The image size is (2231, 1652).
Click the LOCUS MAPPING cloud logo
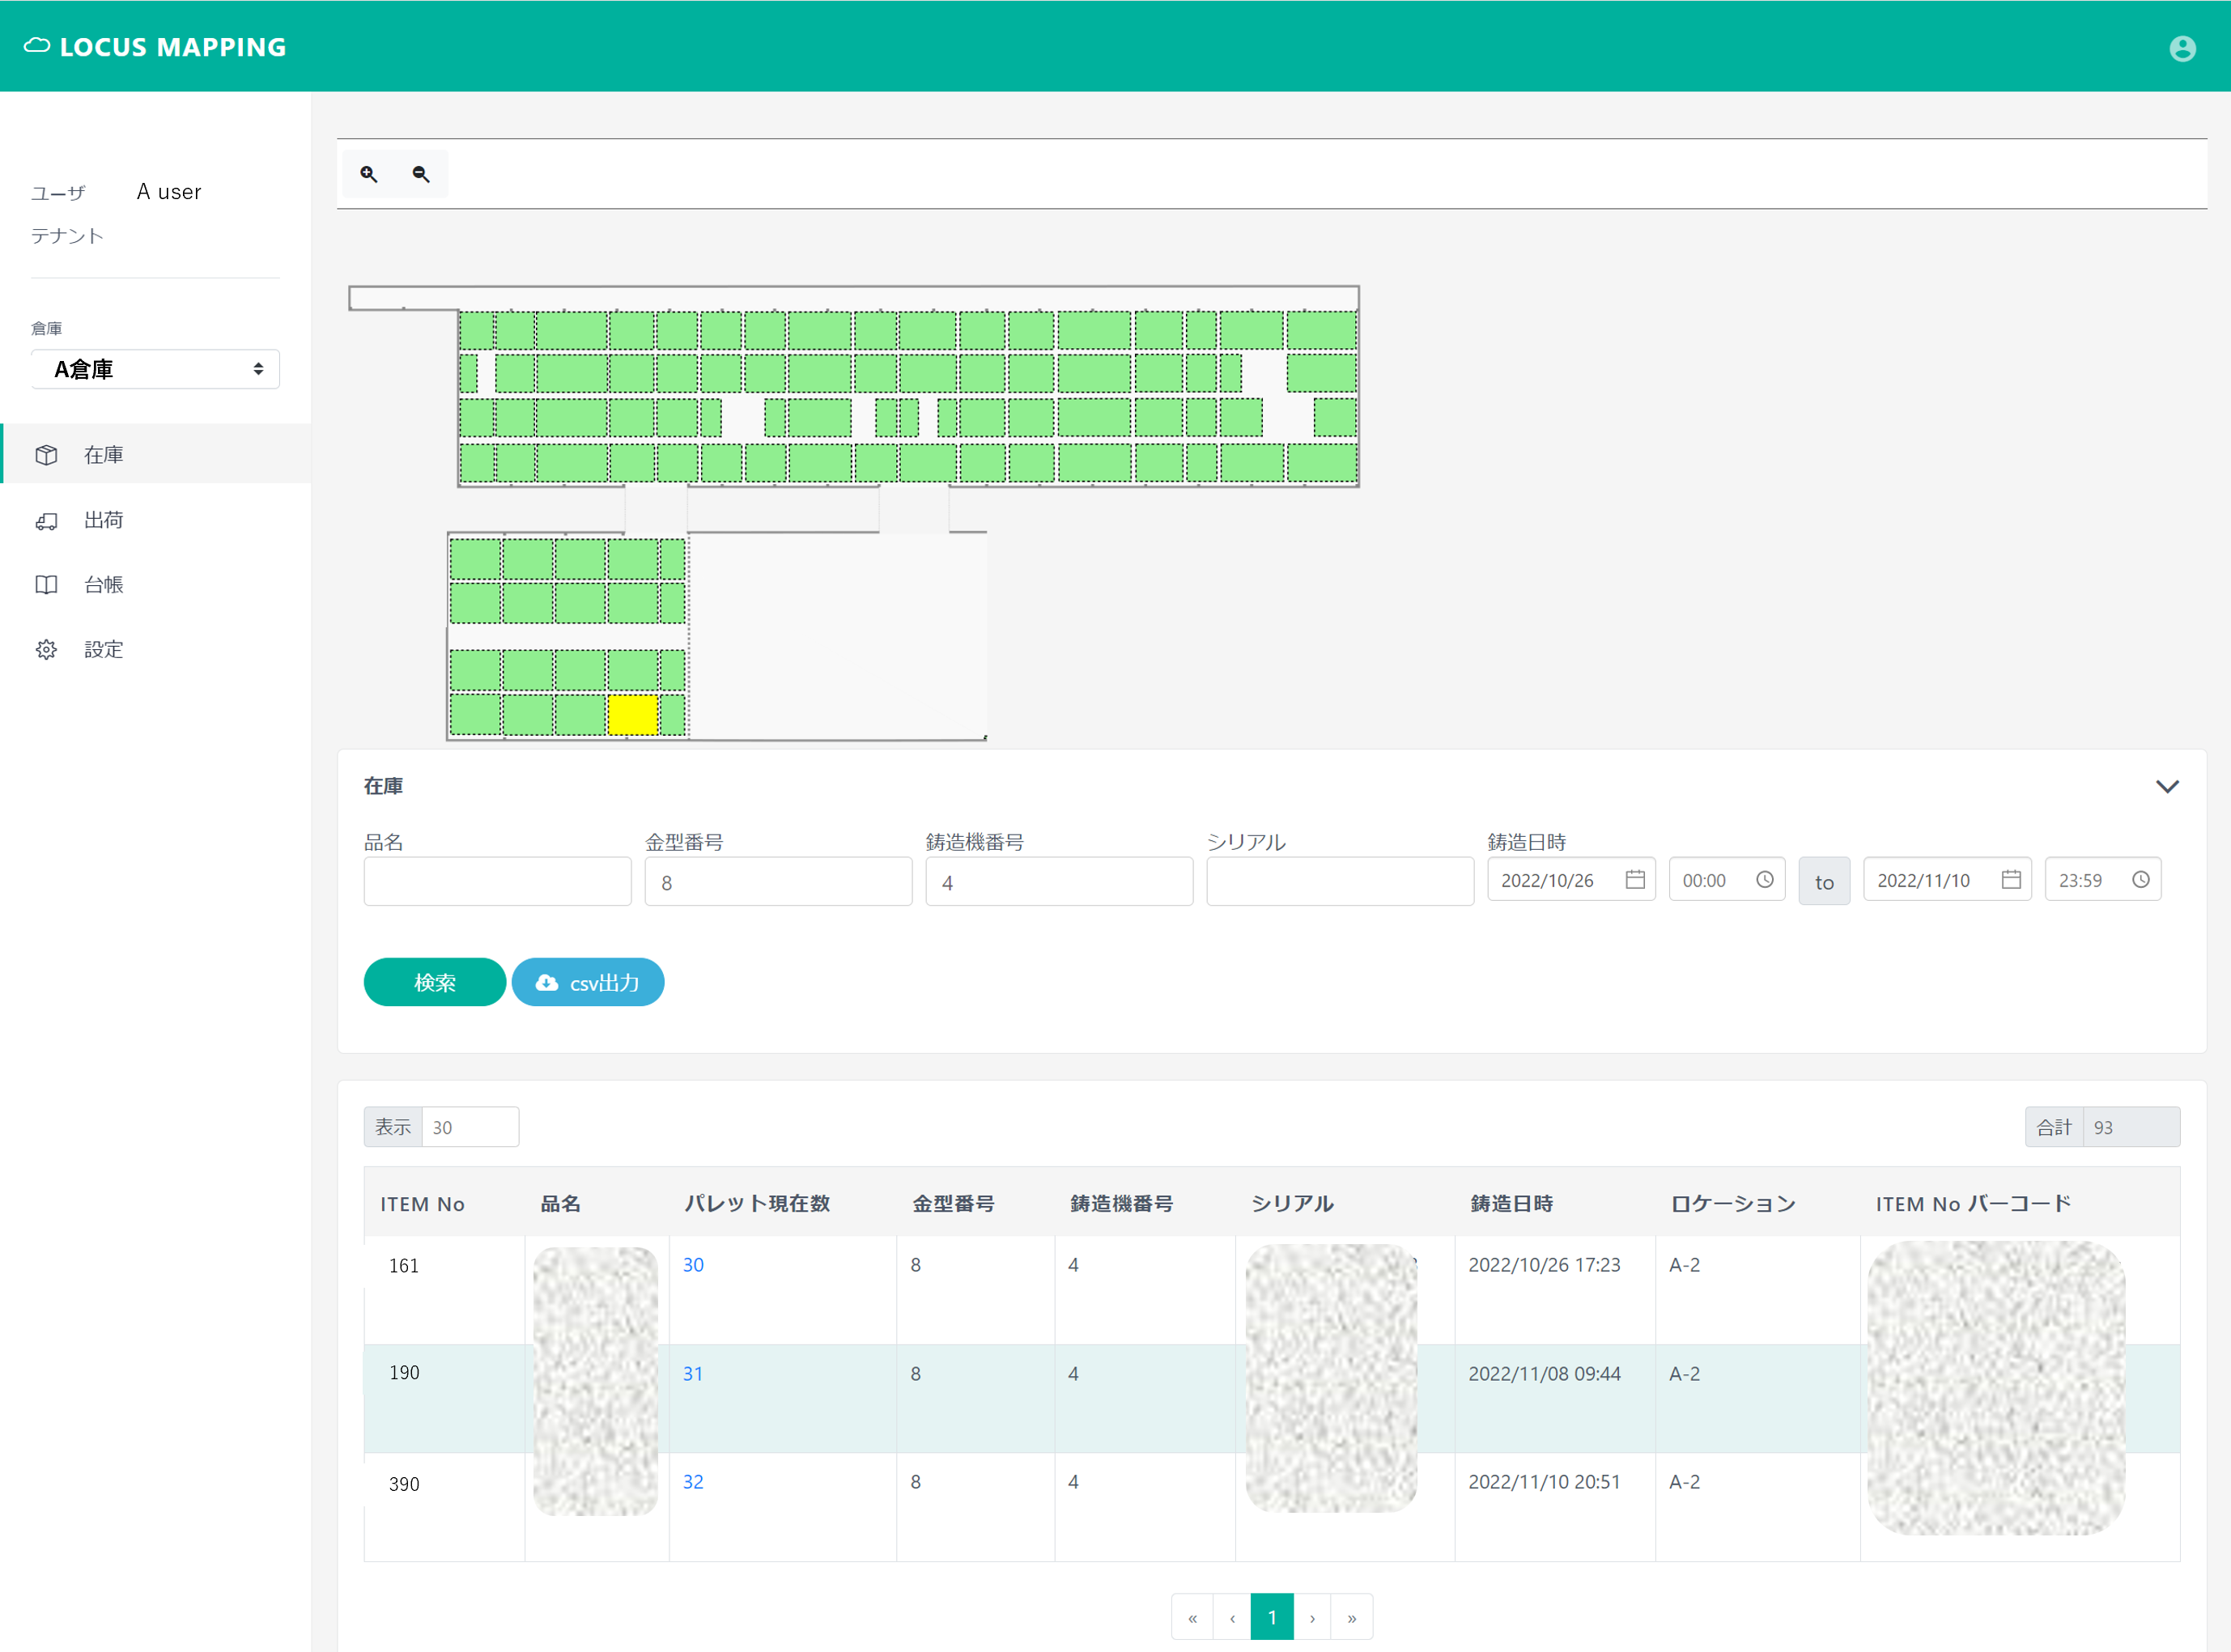tap(37, 46)
